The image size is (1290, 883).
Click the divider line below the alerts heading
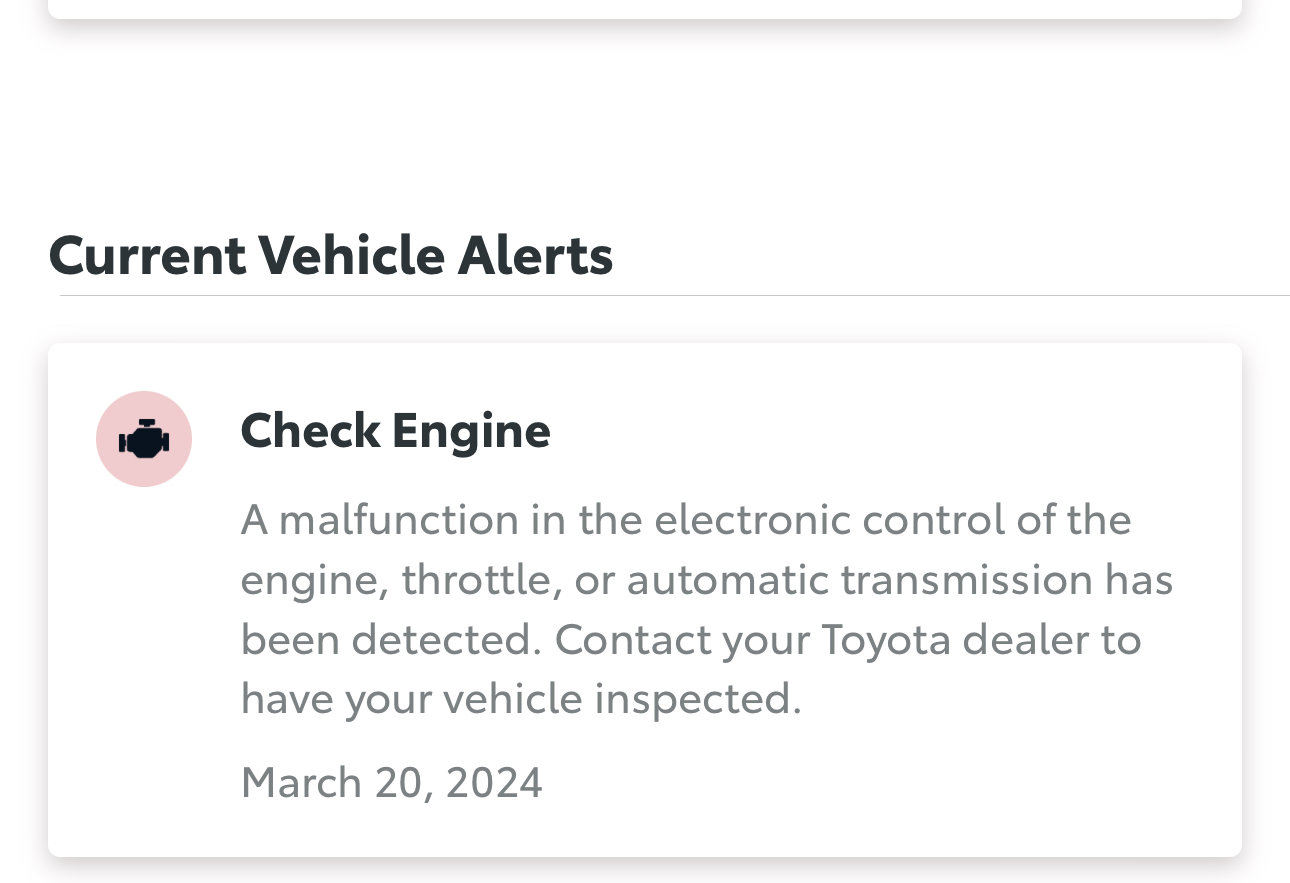[x=675, y=296]
